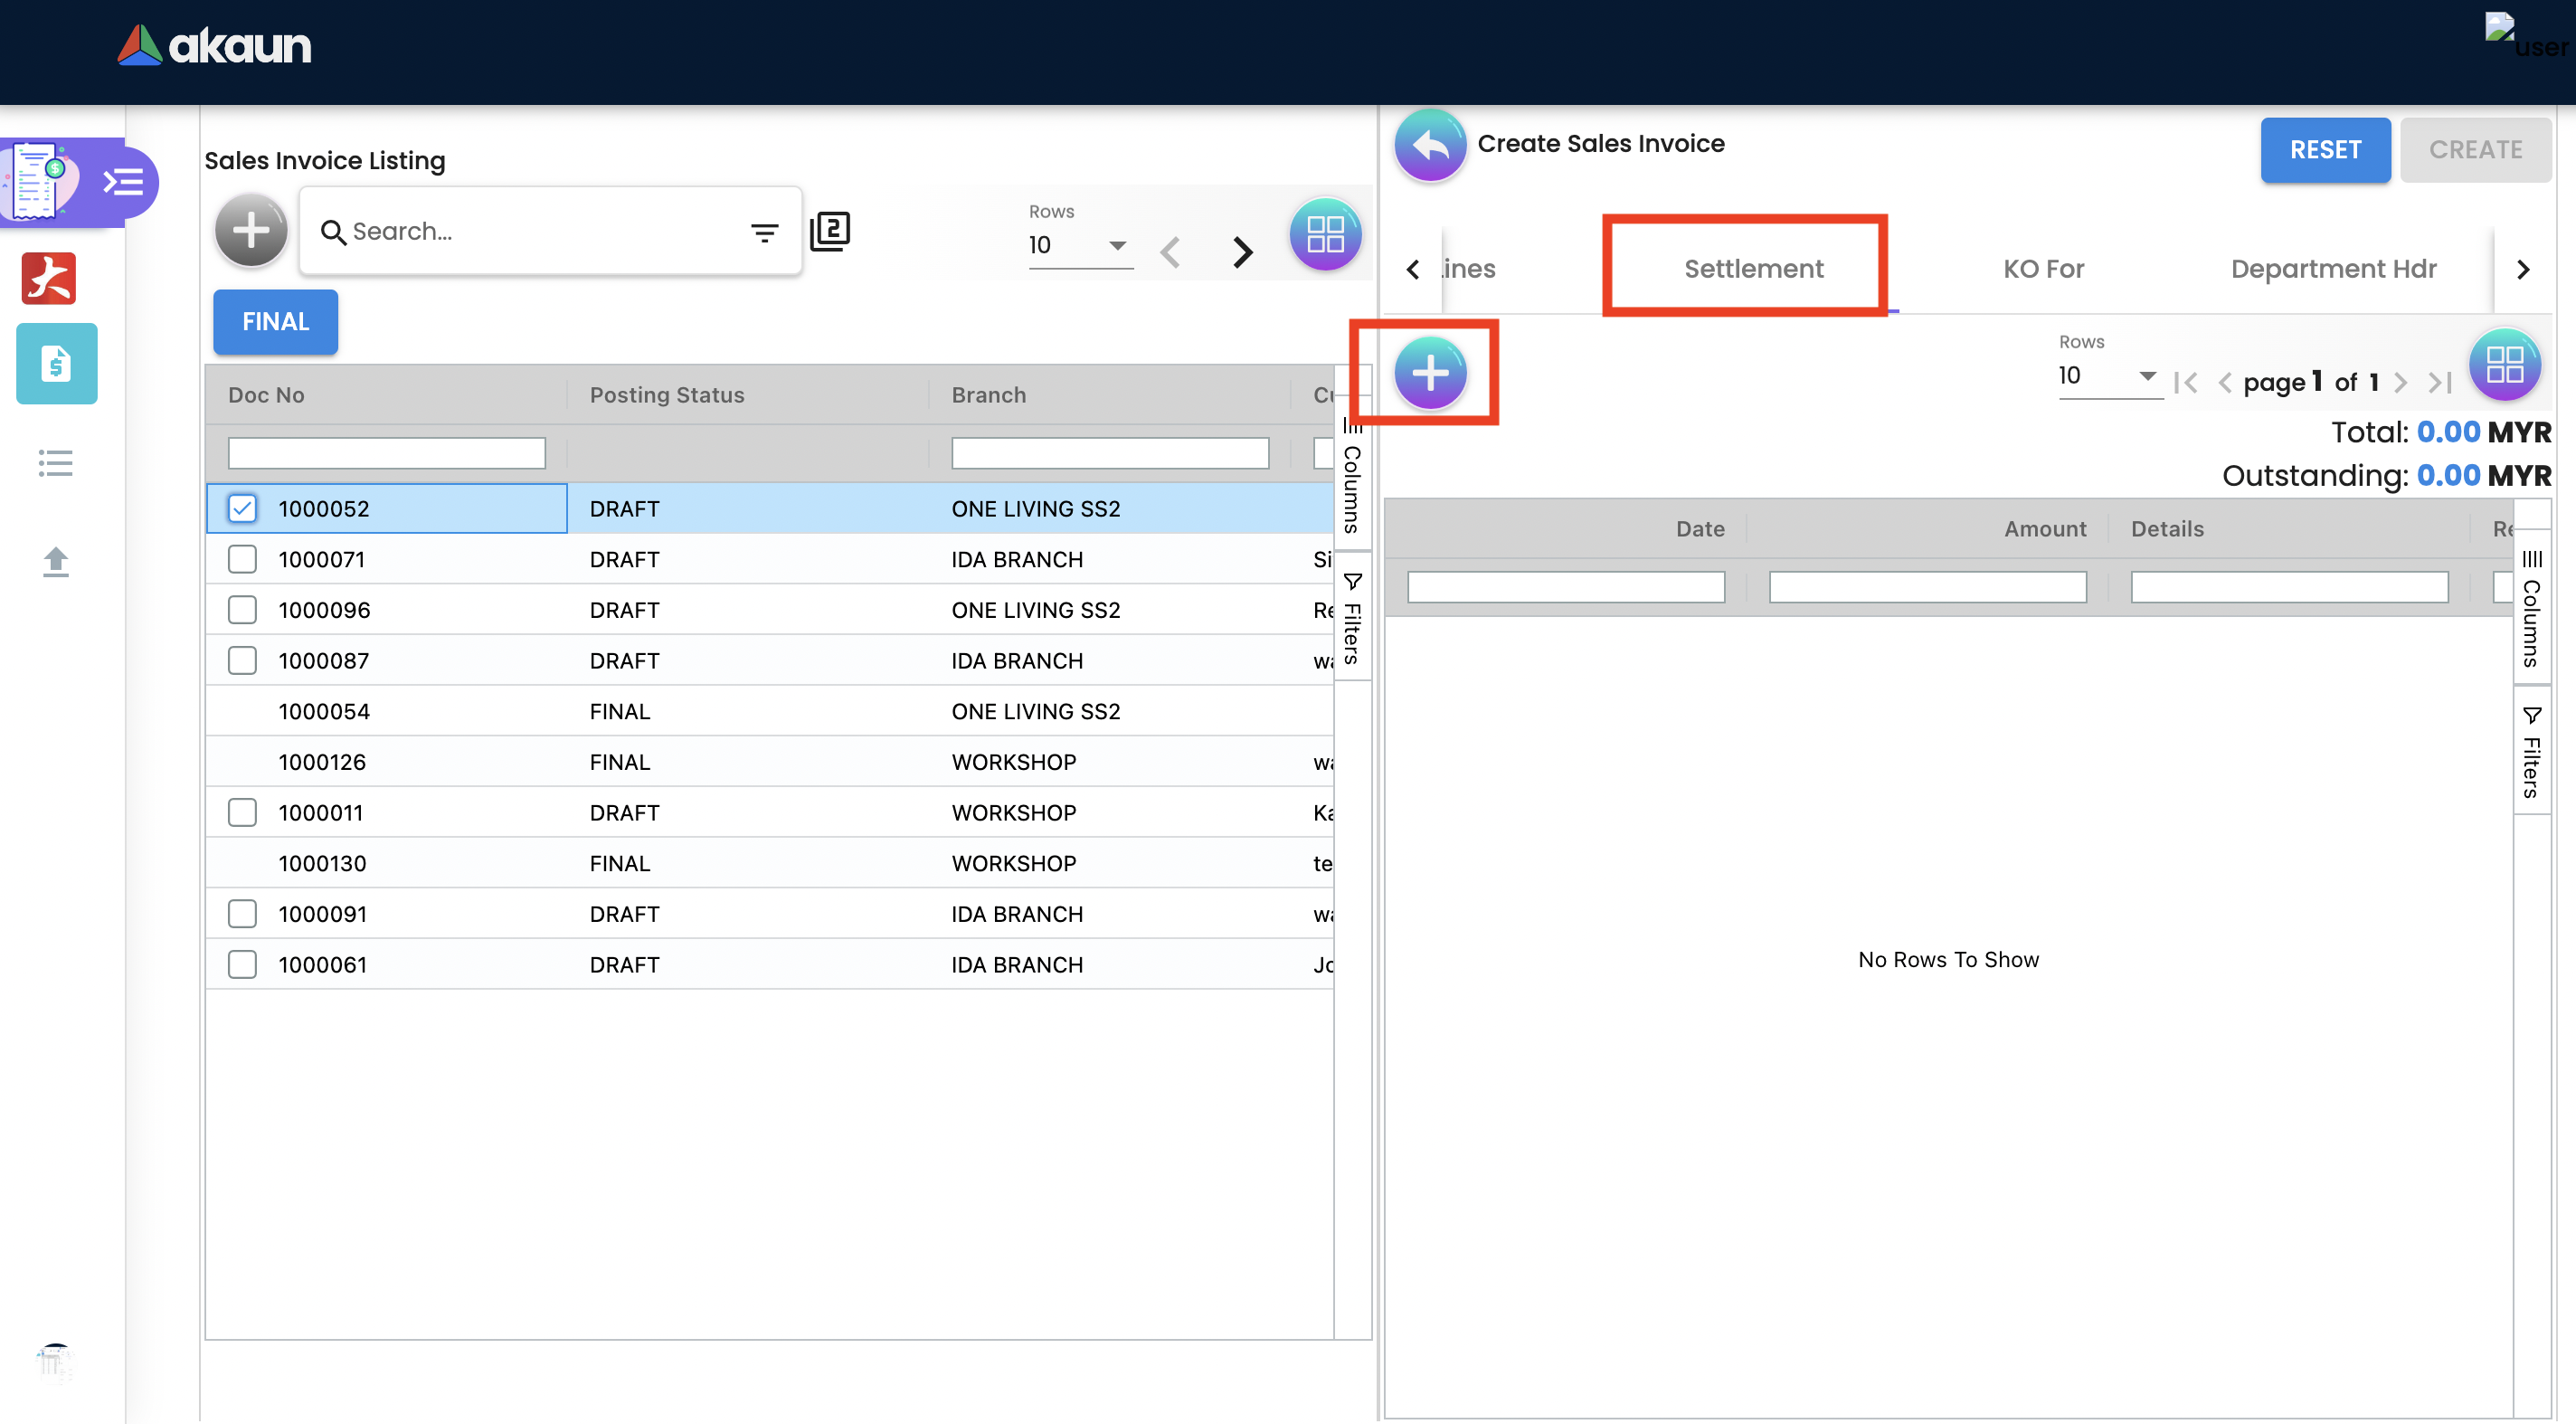Switch to the Settlement tab

tap(1753, 268)
